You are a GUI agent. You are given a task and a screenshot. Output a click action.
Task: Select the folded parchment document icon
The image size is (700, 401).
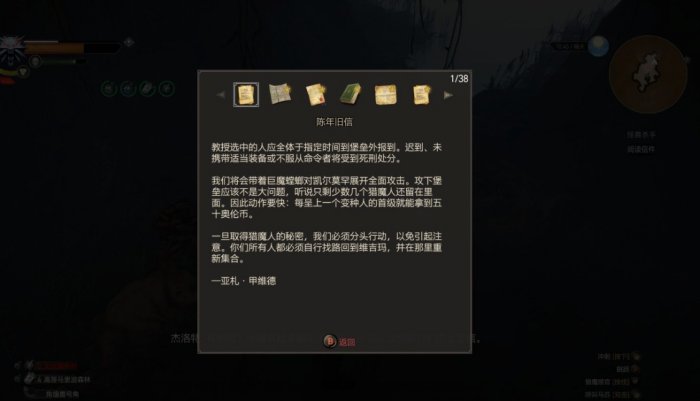point(386,95)
